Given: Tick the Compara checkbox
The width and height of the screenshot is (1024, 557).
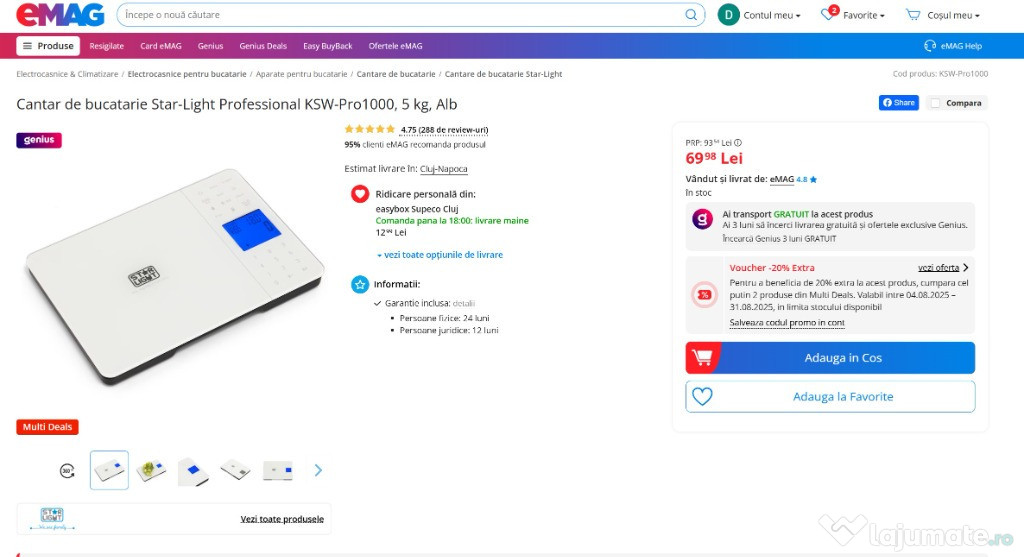Looking at the screenshot, I should coord(936,103).
